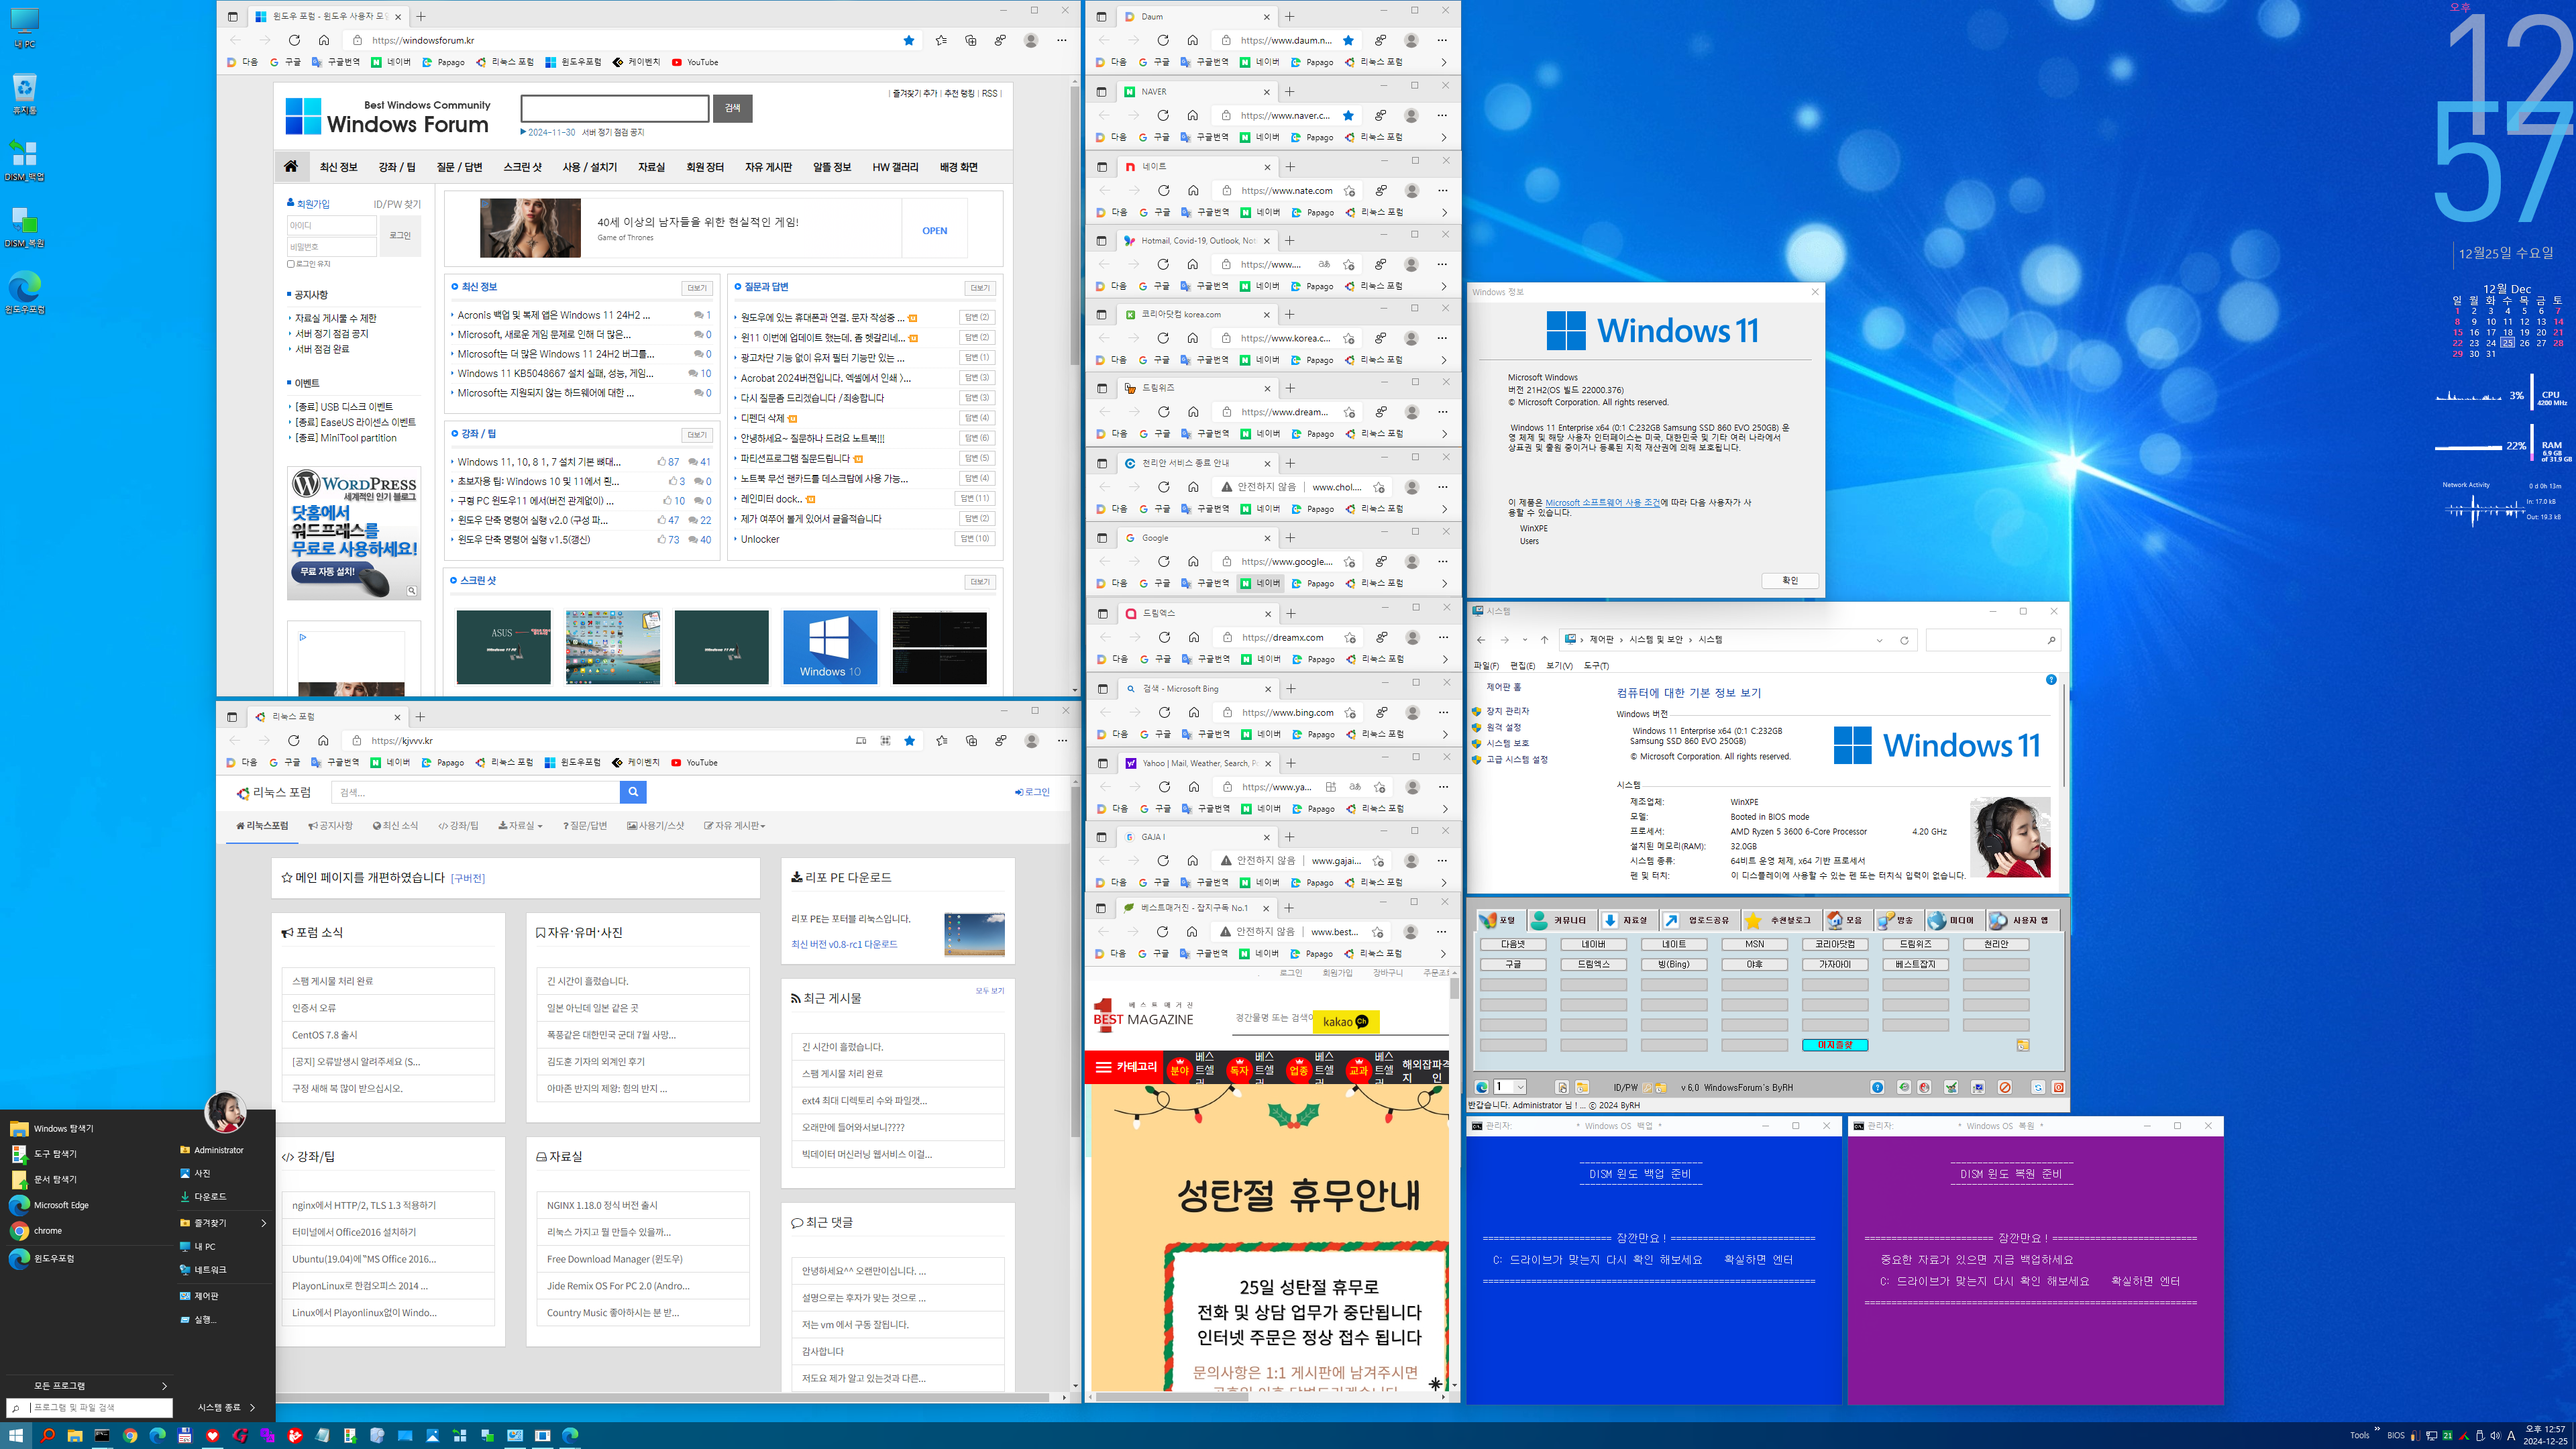Open the 자유 게시판 dropdown on 리눅스 포럼
This screenshot has height=1449, width=2576.
tap(735, 826)
